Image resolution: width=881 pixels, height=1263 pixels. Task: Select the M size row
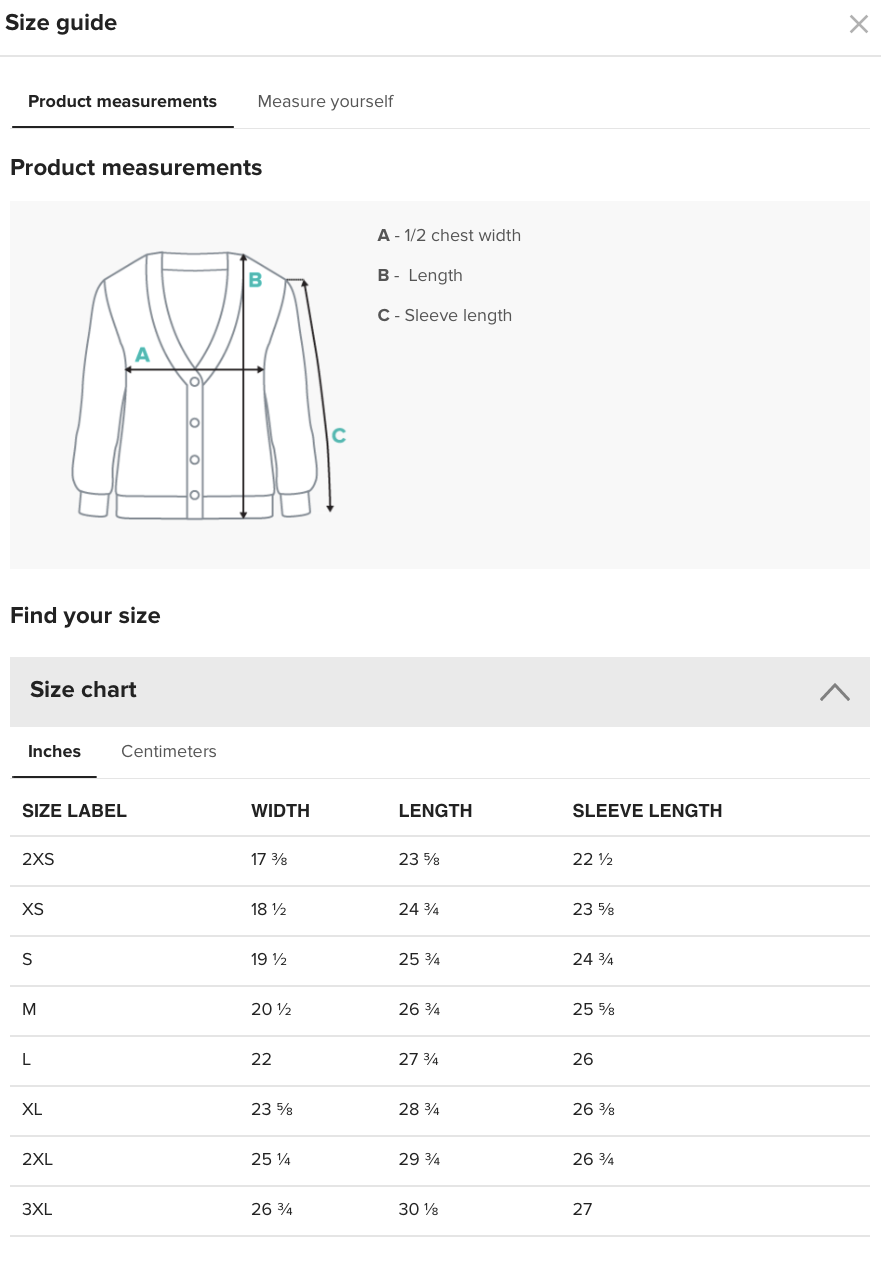(x=440, y=1010)
